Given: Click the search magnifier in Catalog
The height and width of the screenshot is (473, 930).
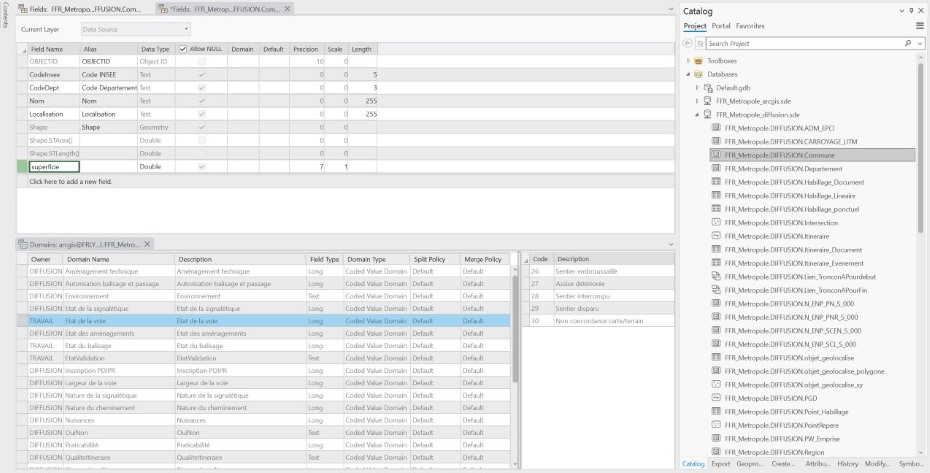Looking at the screenshot, I should [x=907, y=44].
